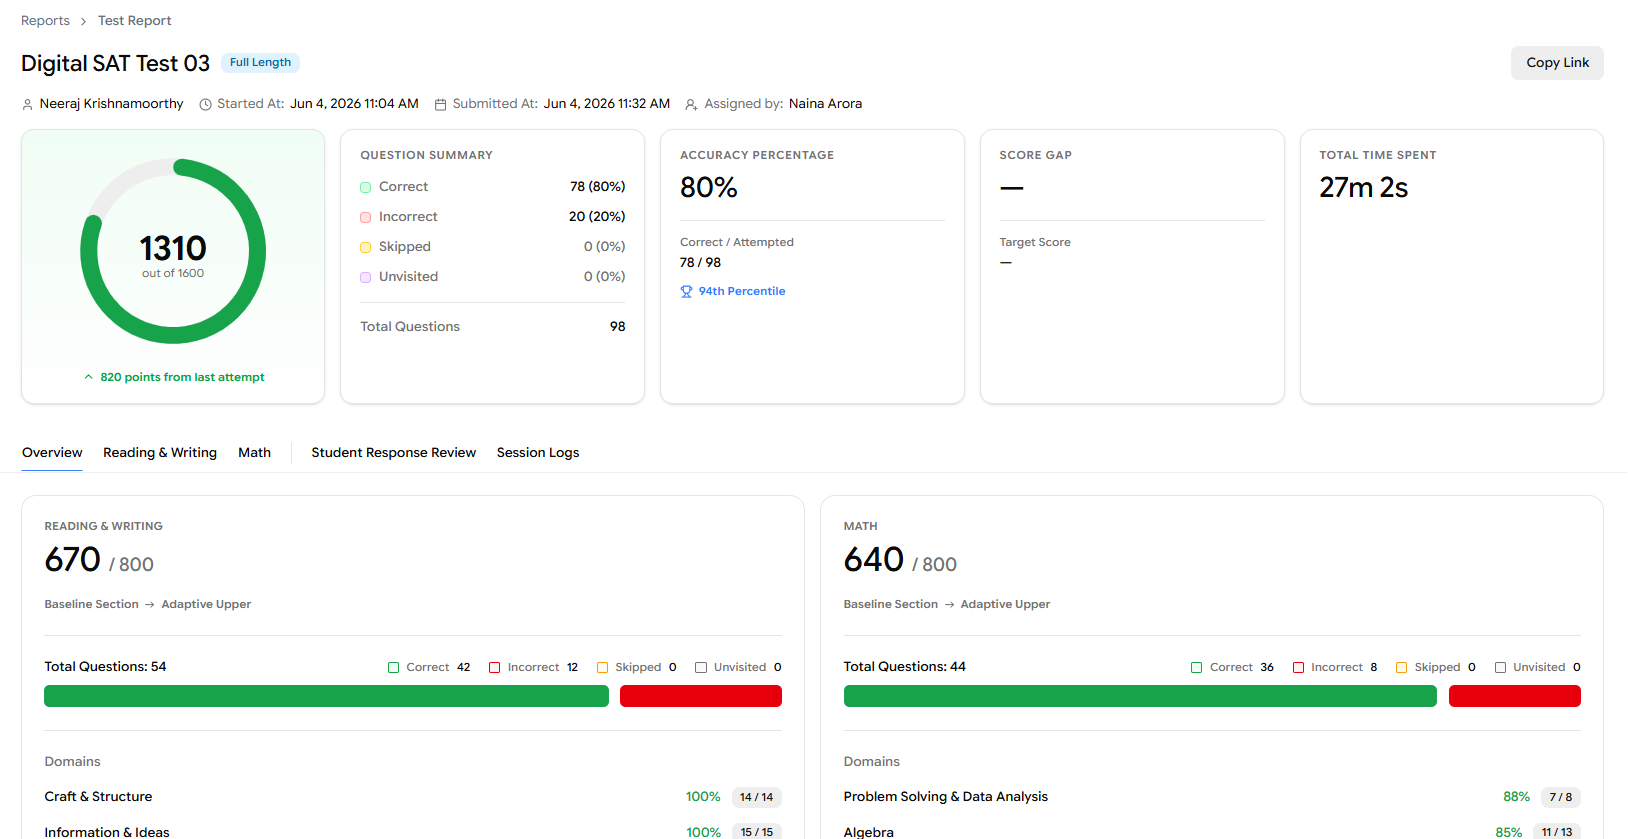Click the assigned-by person icon
The width and height of the screenshot is (1628, 839).
tap(691, 104)
